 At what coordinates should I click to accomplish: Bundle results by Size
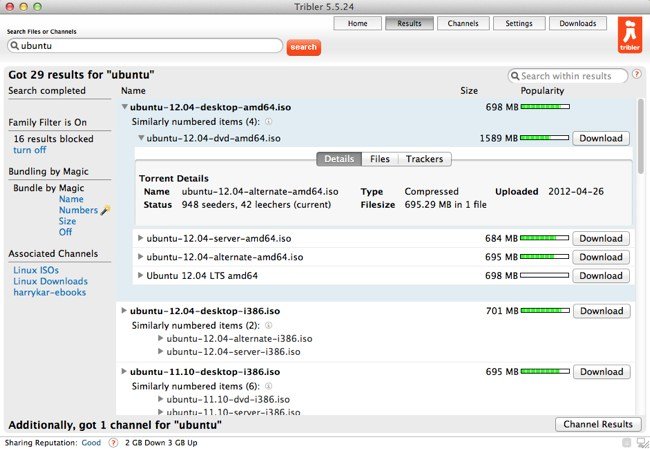[x=67, y=222]
